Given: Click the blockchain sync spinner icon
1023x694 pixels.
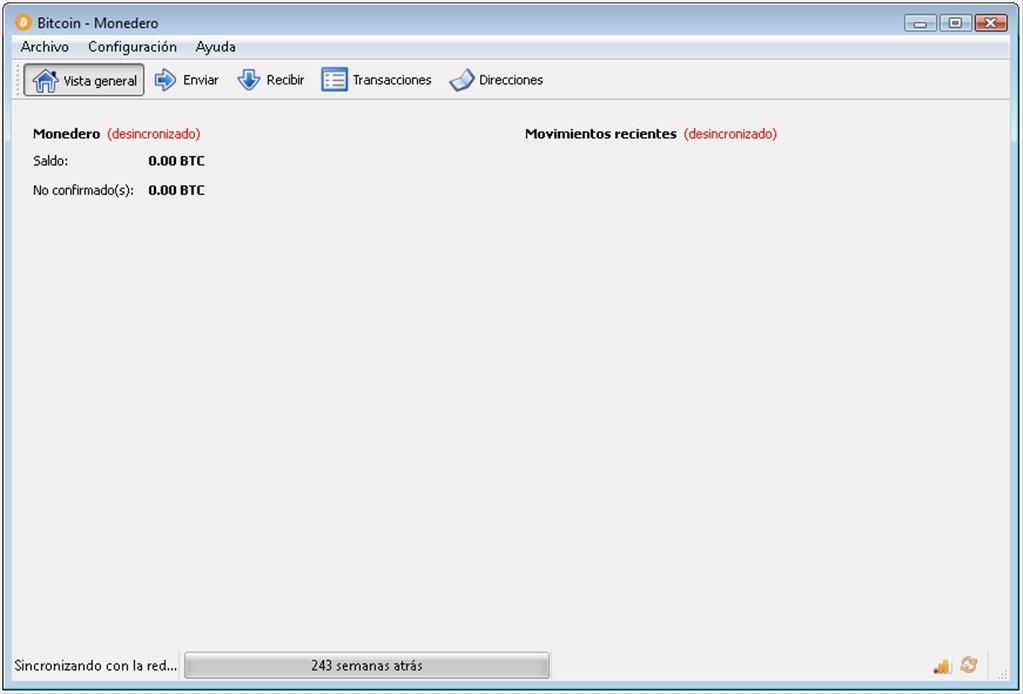Looking at the screenshot, I should pyautogui.click(x=969, y=665).
